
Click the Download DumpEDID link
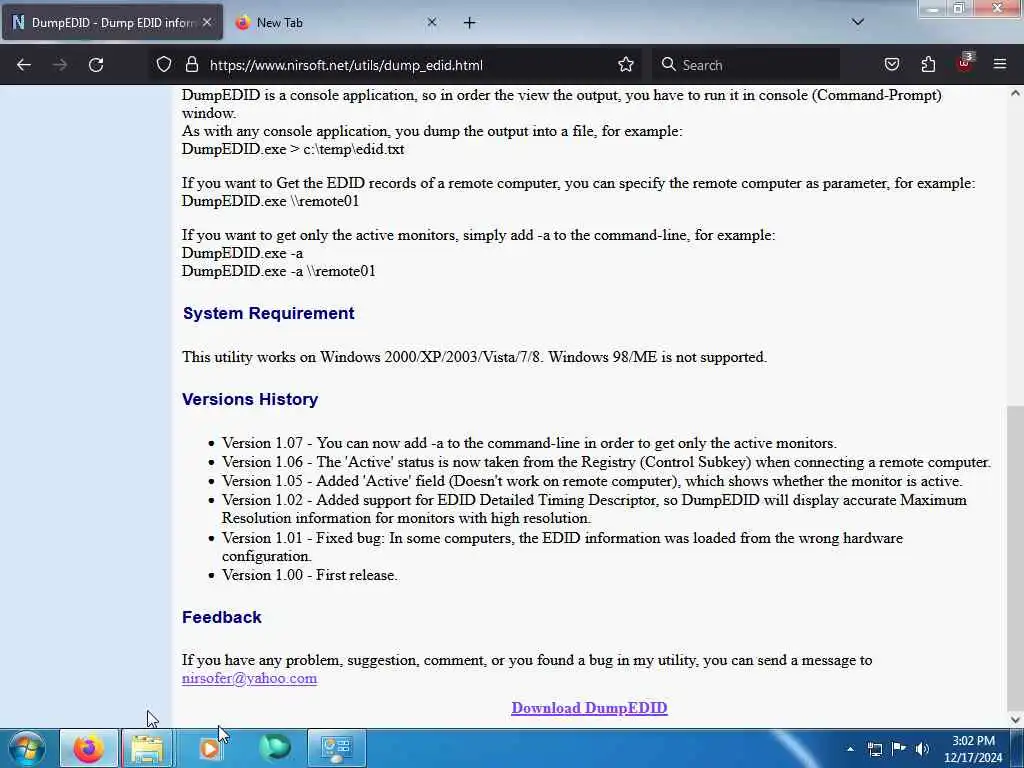pos(589,708)
